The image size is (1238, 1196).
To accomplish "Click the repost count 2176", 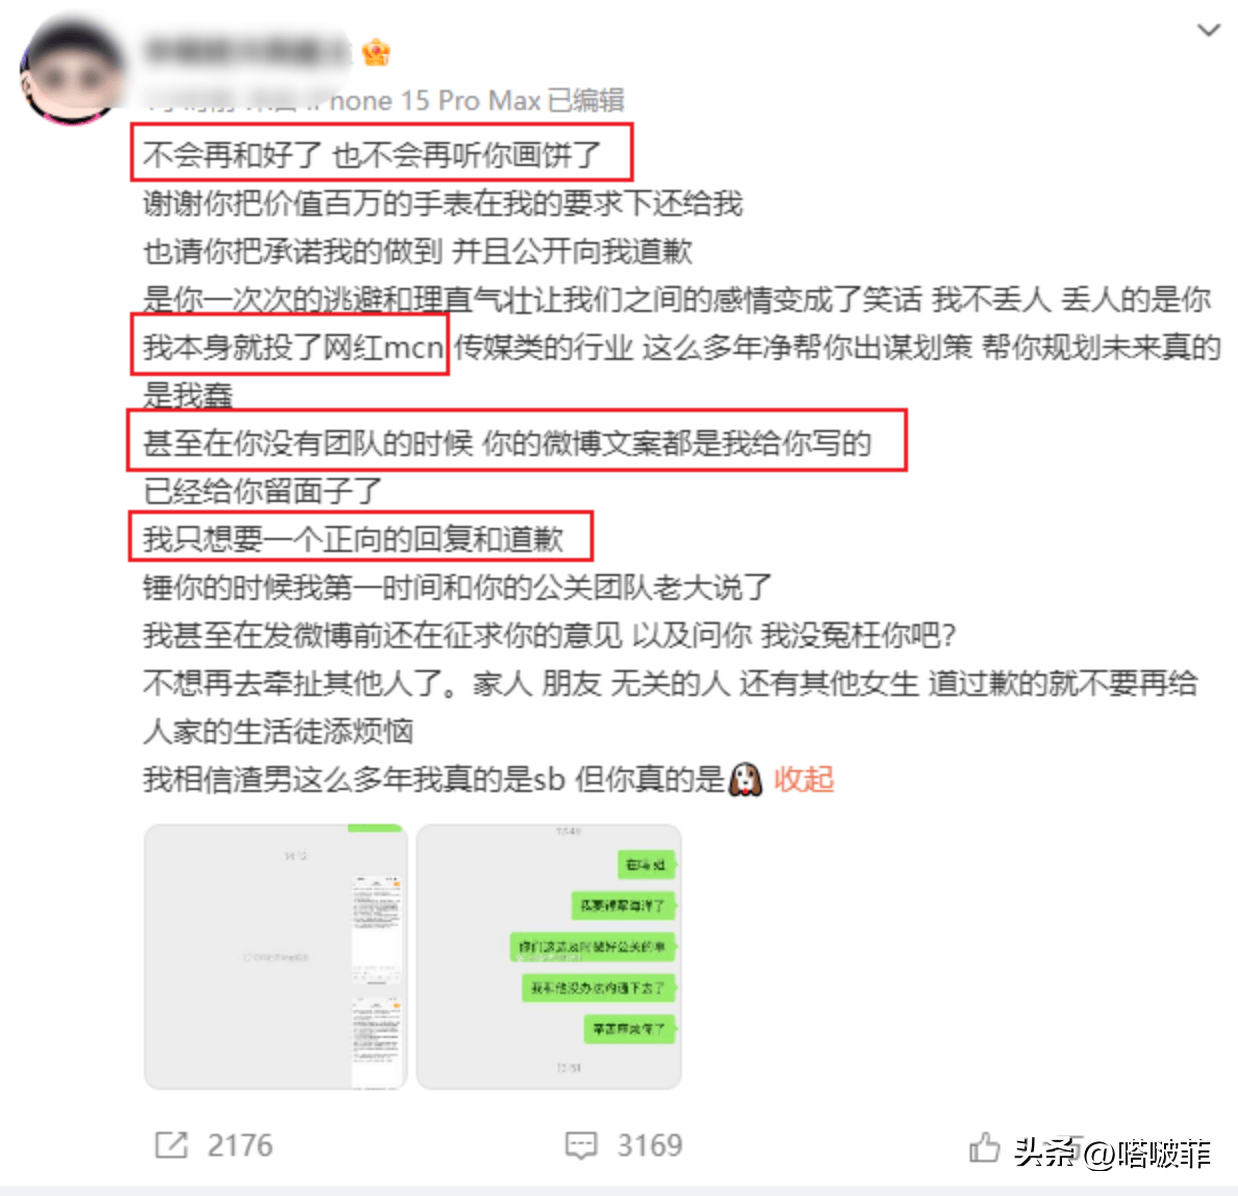I will (240, 1145).
